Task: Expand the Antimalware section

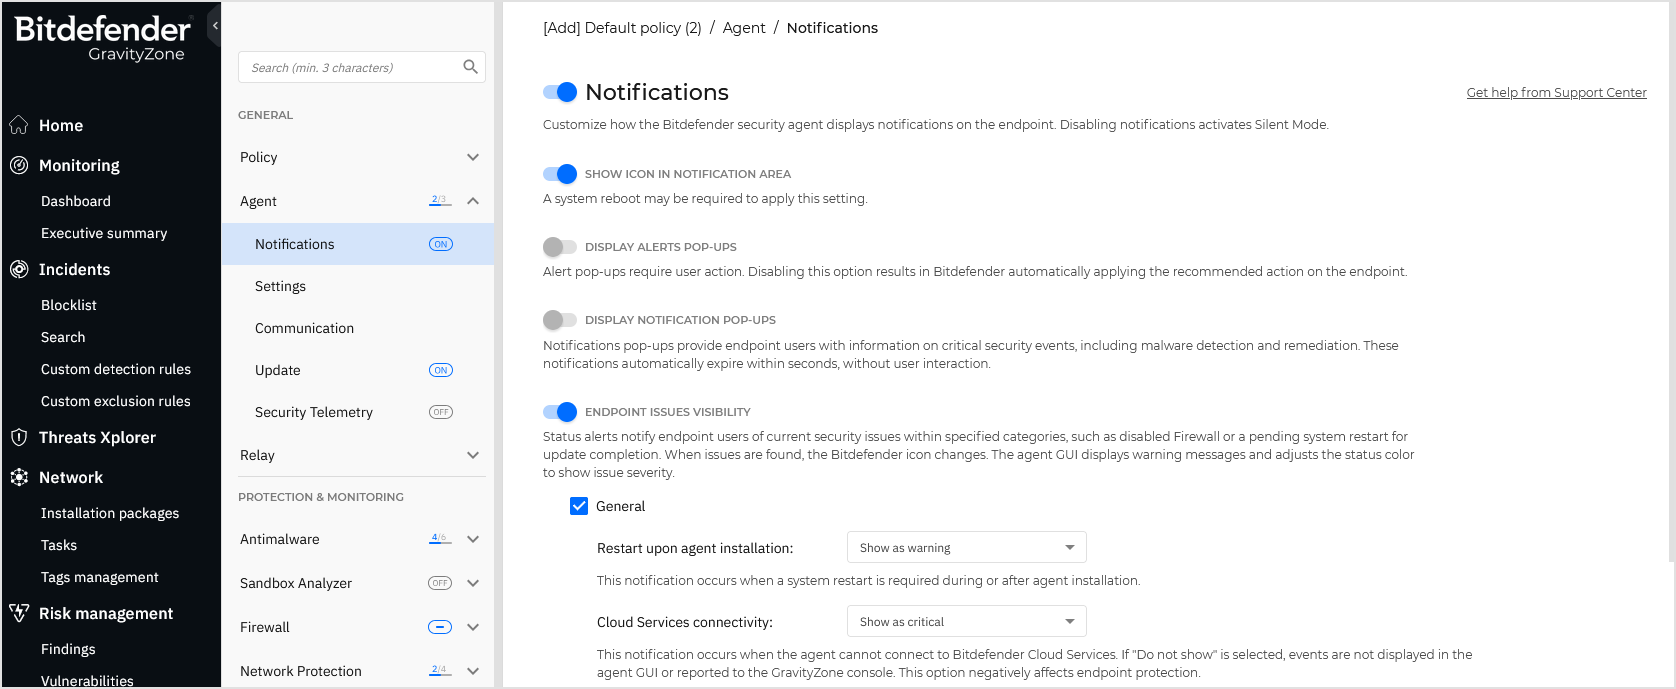Action: tap(473, 539)
